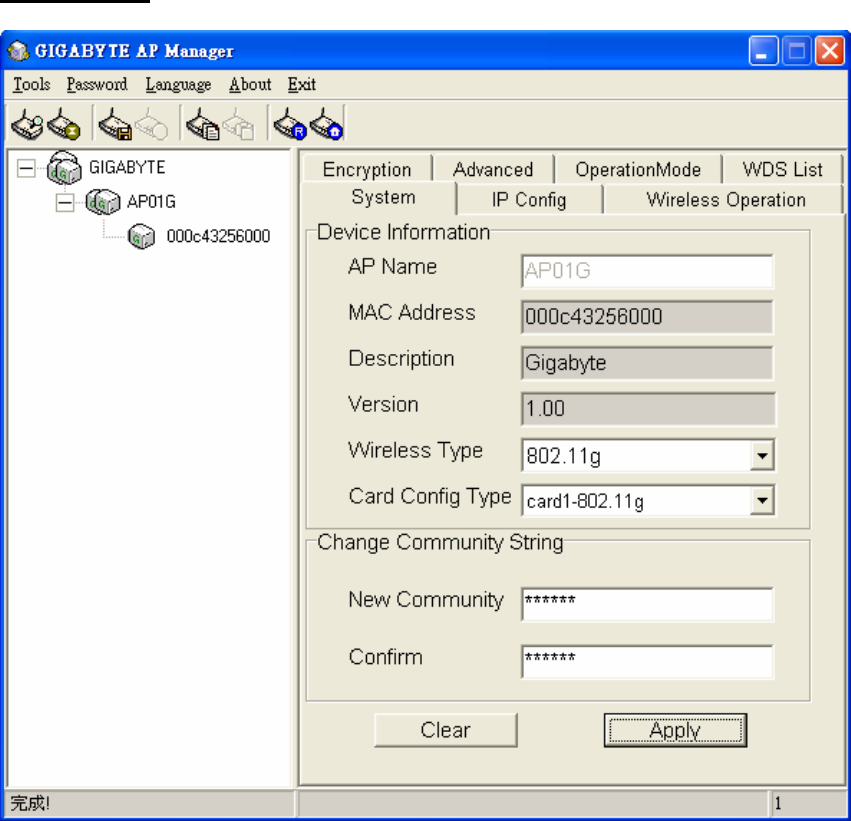851x821 pixels.
Task: Click the Version field showing 1.00
Action: 648,409
